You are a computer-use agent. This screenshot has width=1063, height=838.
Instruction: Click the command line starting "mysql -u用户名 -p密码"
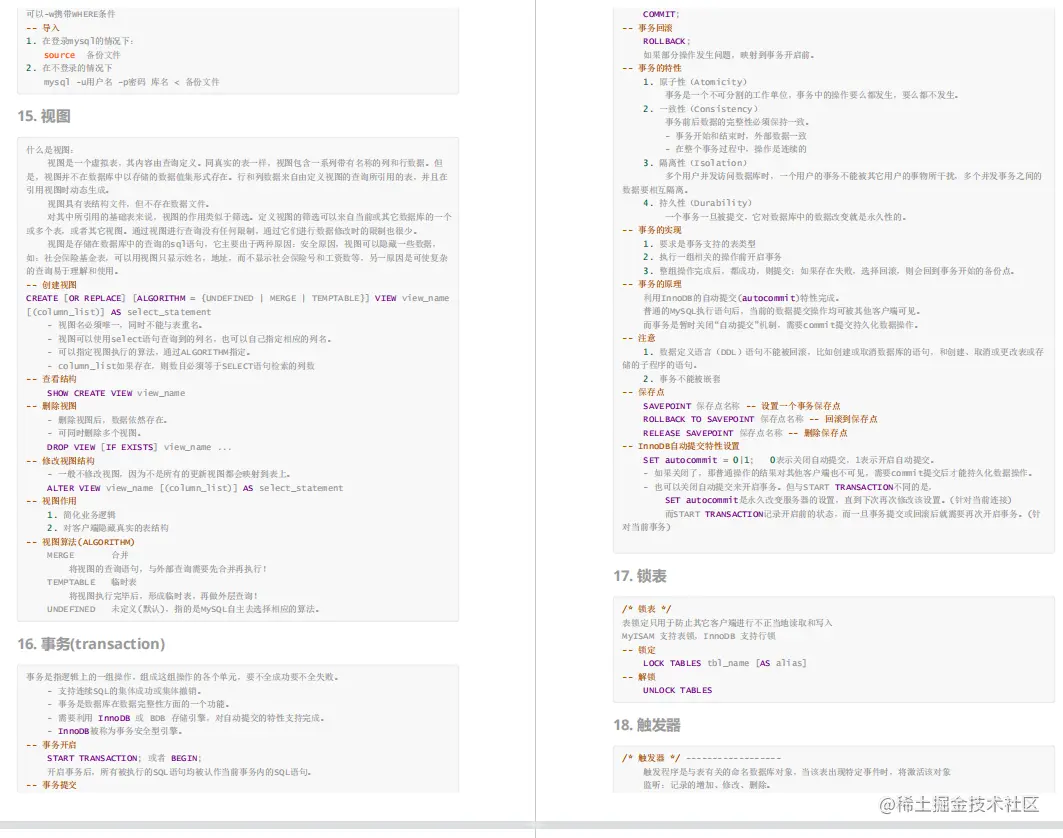click(132, 82)
